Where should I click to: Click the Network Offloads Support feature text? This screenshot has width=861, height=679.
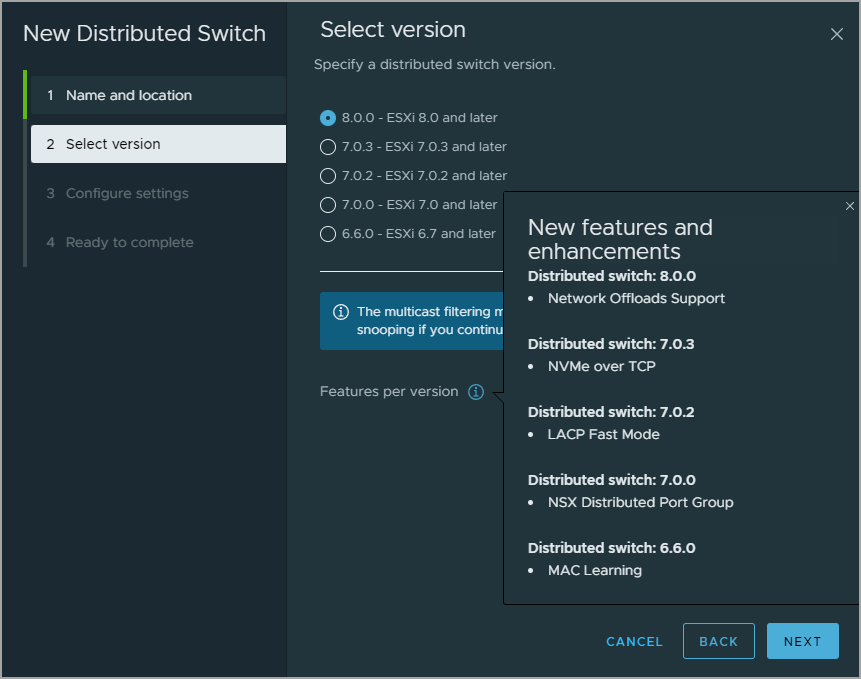(x=636, y=299)
